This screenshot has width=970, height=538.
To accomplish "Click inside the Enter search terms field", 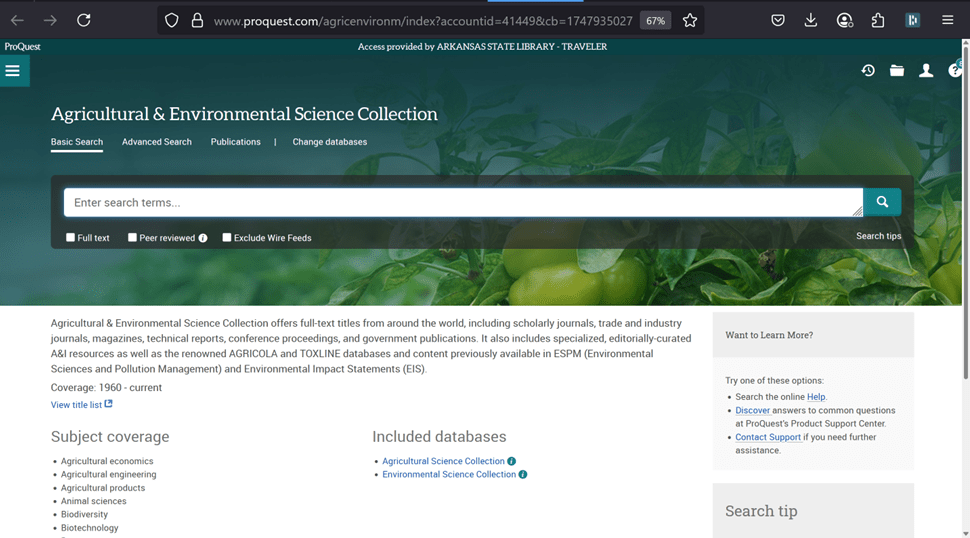I will [x=460, y=202].
